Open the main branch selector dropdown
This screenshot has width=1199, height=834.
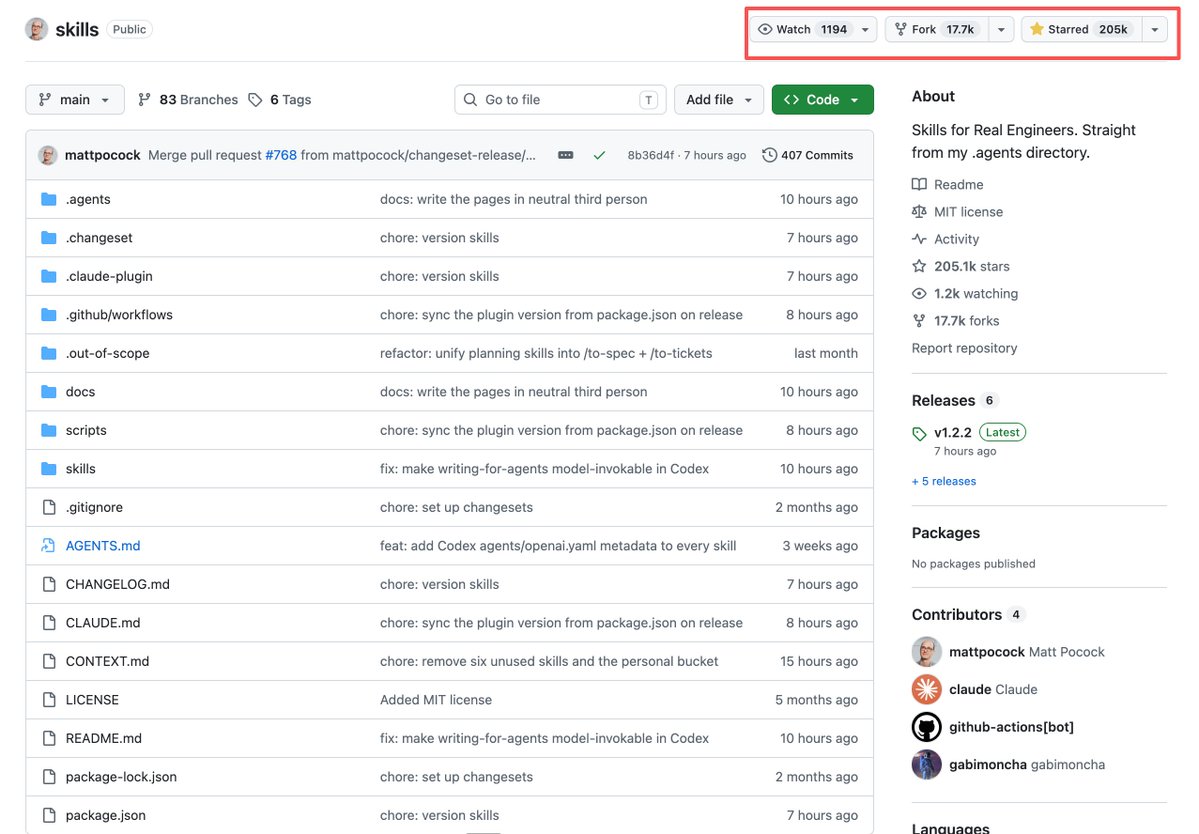(75, 99)
